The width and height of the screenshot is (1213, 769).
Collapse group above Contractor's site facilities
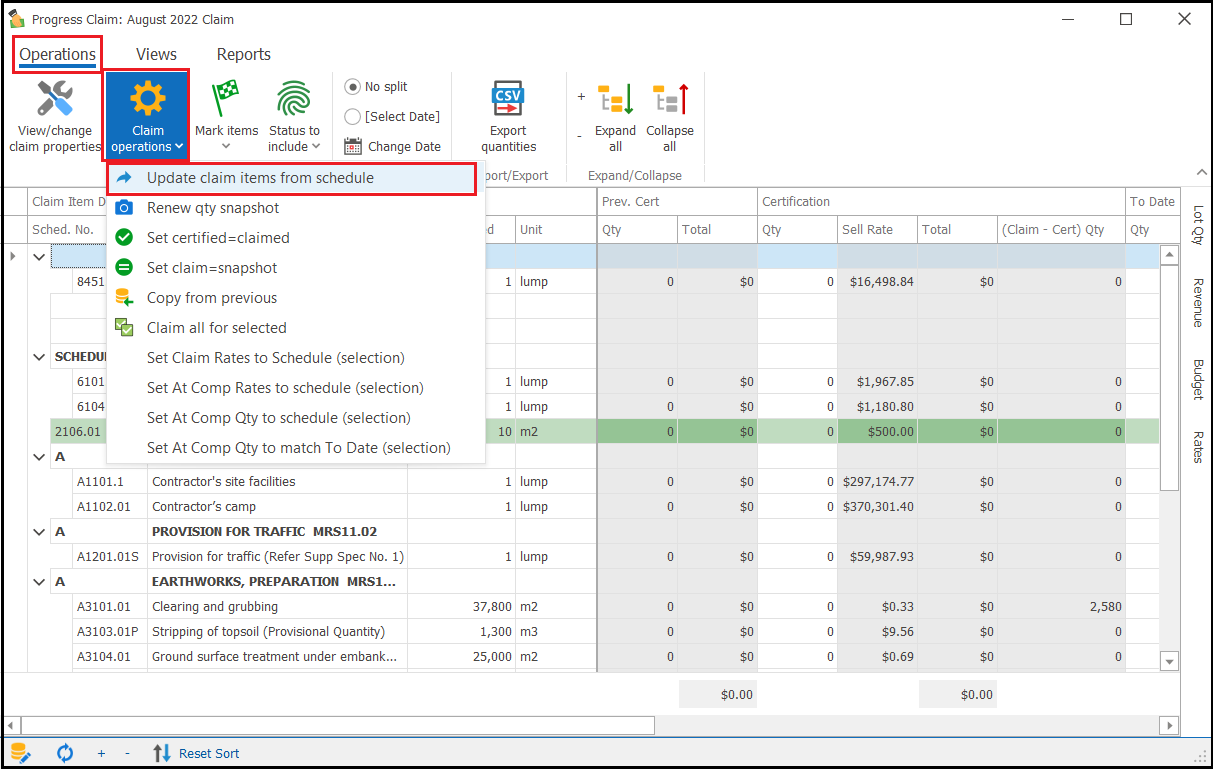click(39, 456)
